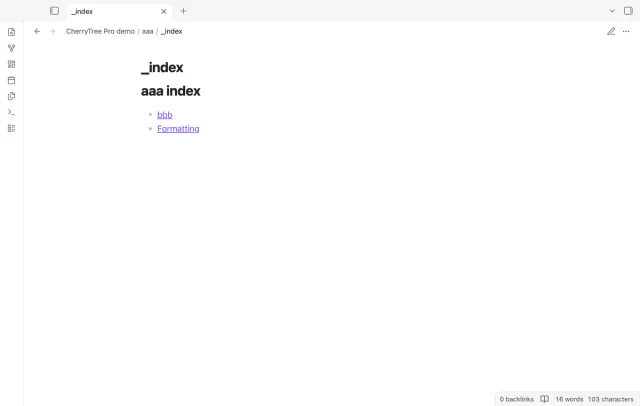
Task: Click the 0 backlinks status item
Action: coord(516,399)
